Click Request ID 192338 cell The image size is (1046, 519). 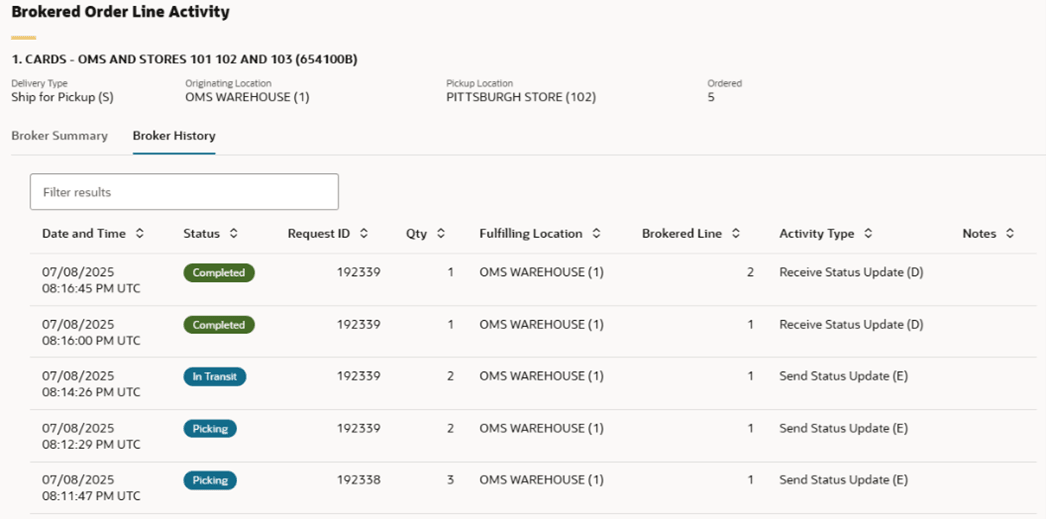359,480
